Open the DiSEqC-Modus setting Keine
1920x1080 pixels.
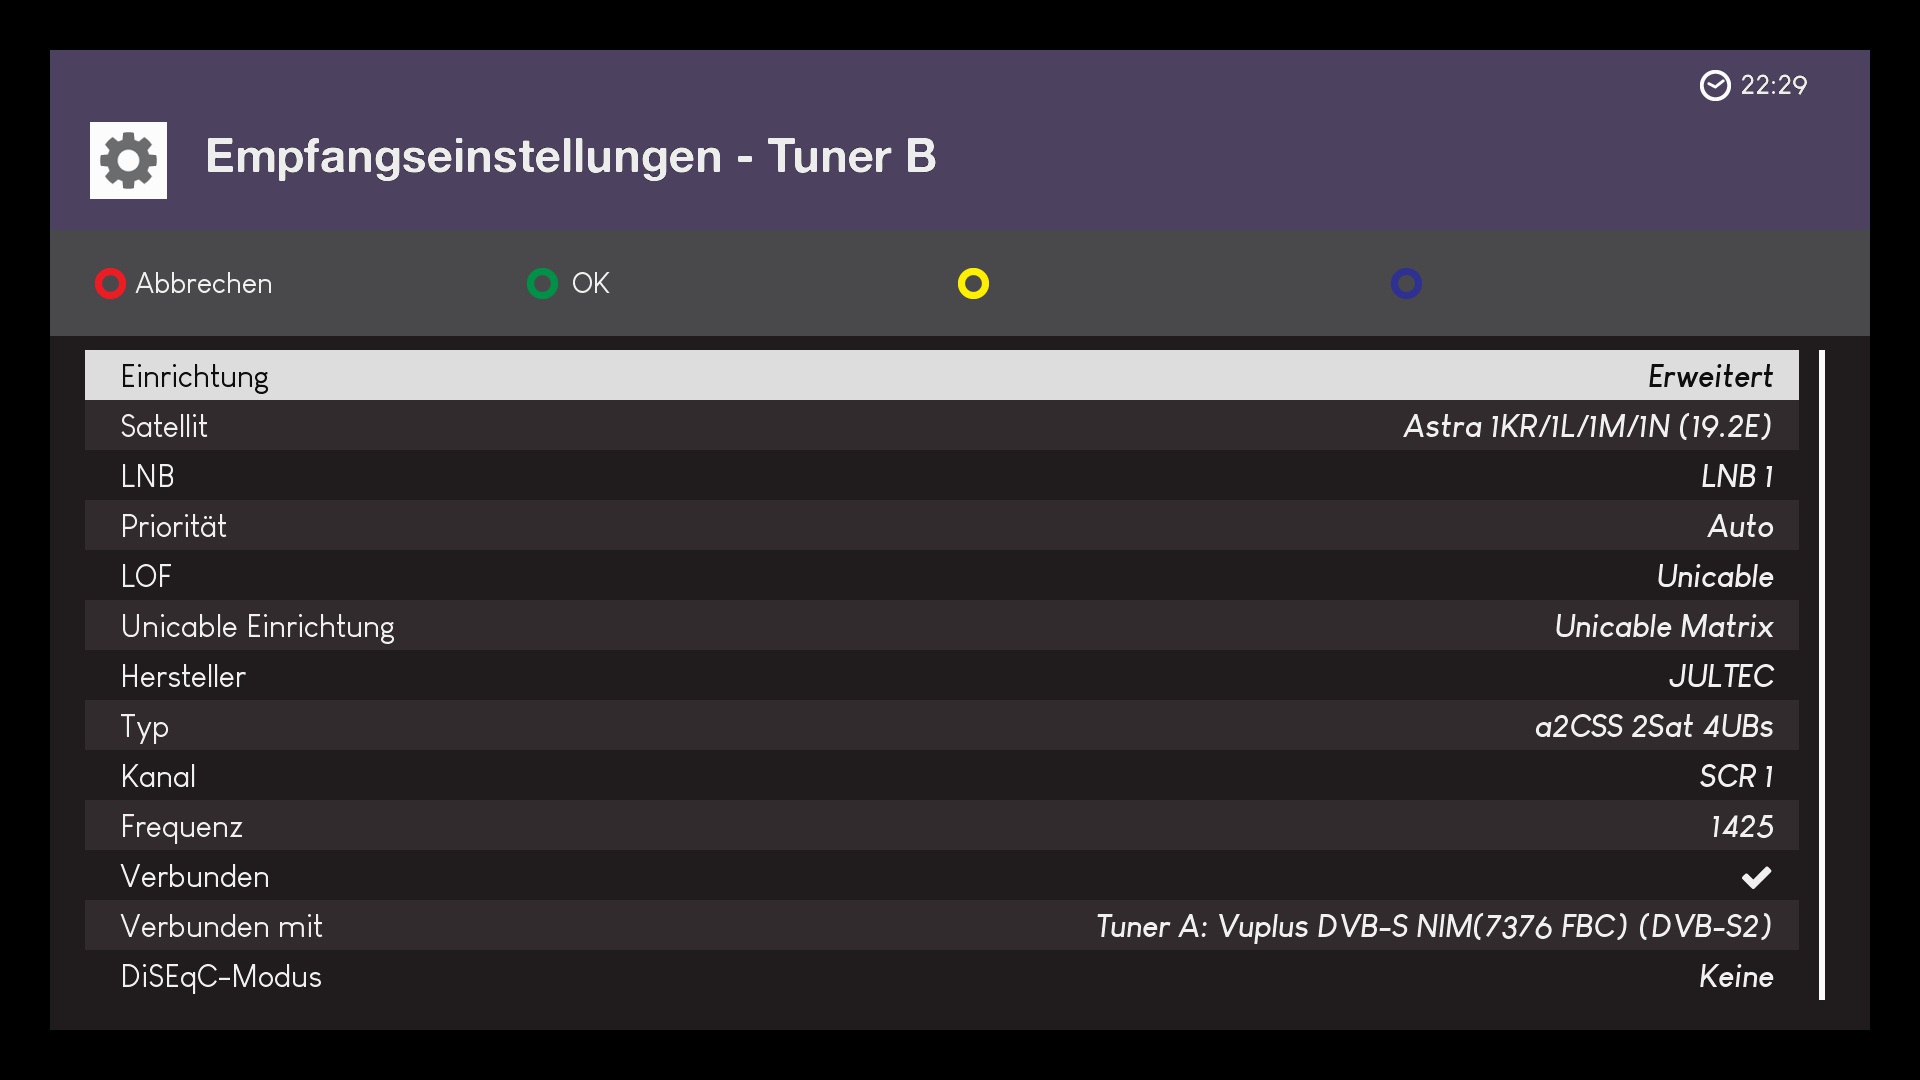point(1735,976)
